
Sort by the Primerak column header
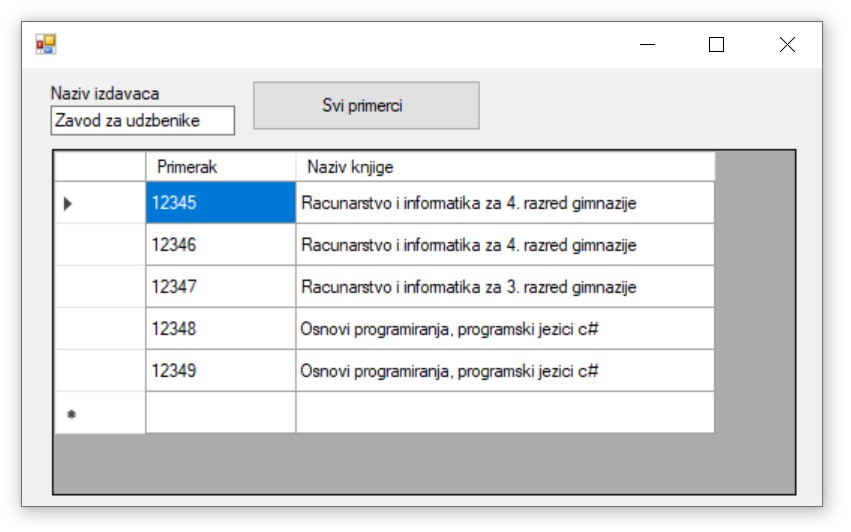[220, 167]
